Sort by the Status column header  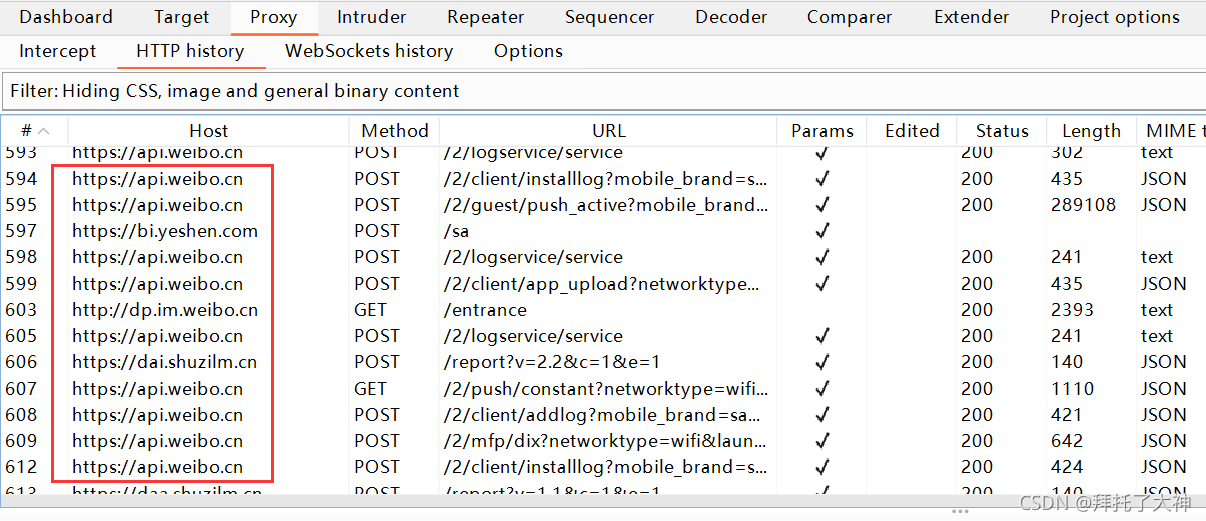1002,131
